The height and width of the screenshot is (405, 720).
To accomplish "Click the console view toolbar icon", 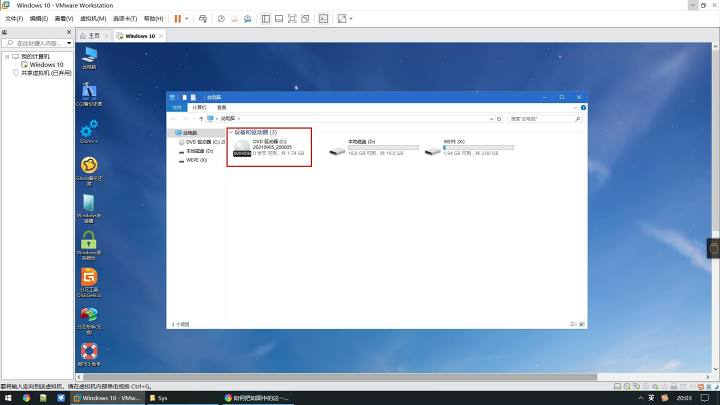I will (x=324, y=19).
